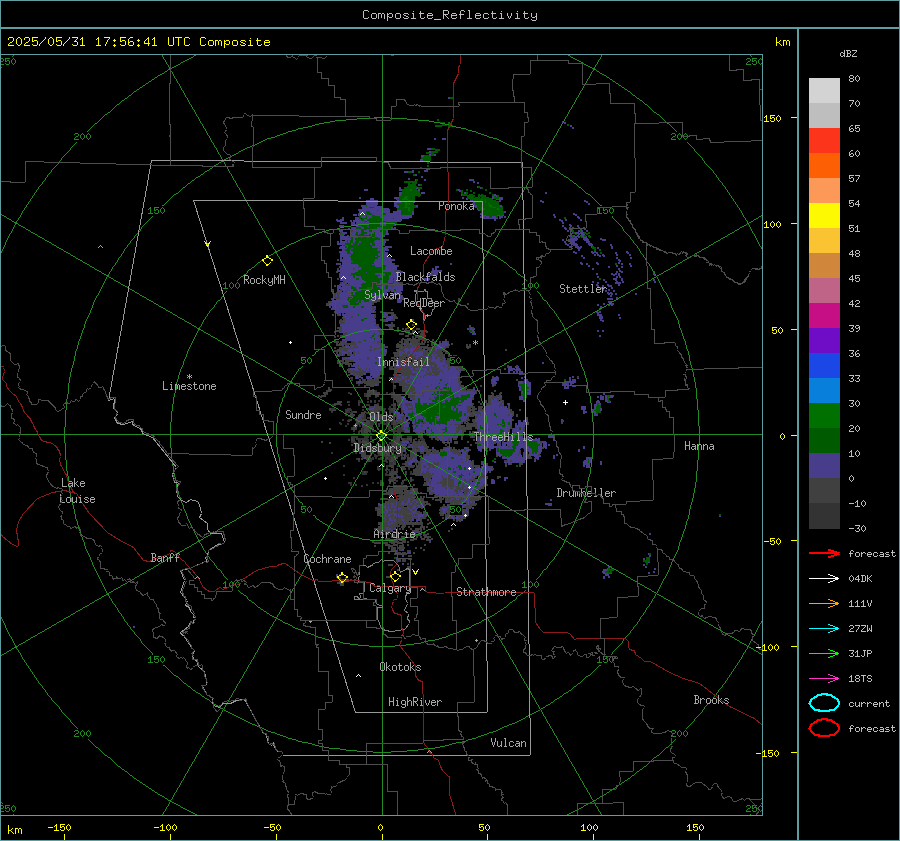The image size is (900, 841).
Task: Click the cyan current ellipse legend icon
Action: [824, 703]
